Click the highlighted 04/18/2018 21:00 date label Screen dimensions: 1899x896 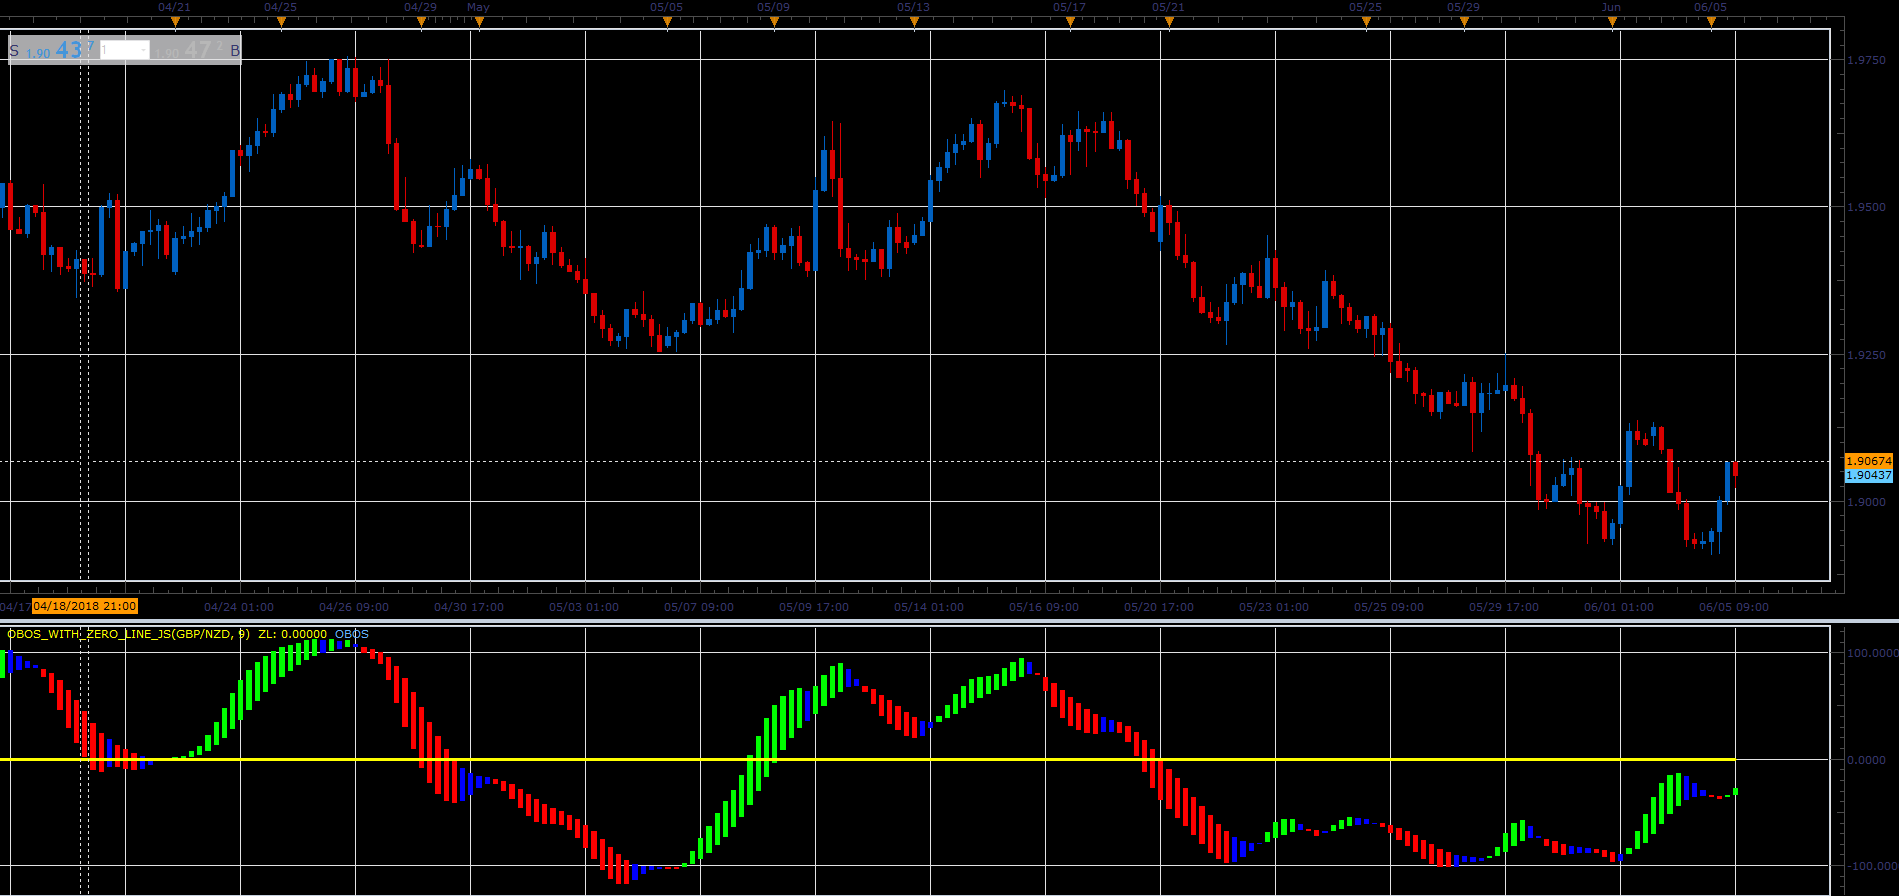pos(85,606)
